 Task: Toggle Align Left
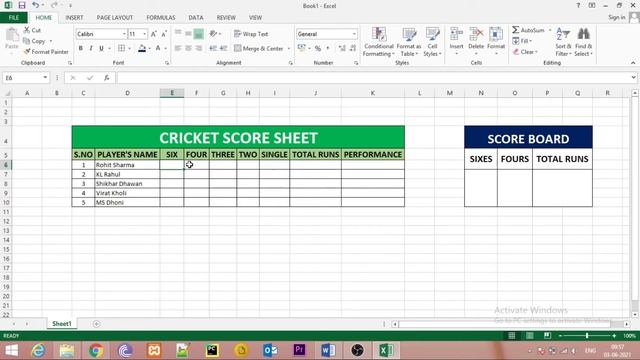pyautogui.click(x=178, y=48)
